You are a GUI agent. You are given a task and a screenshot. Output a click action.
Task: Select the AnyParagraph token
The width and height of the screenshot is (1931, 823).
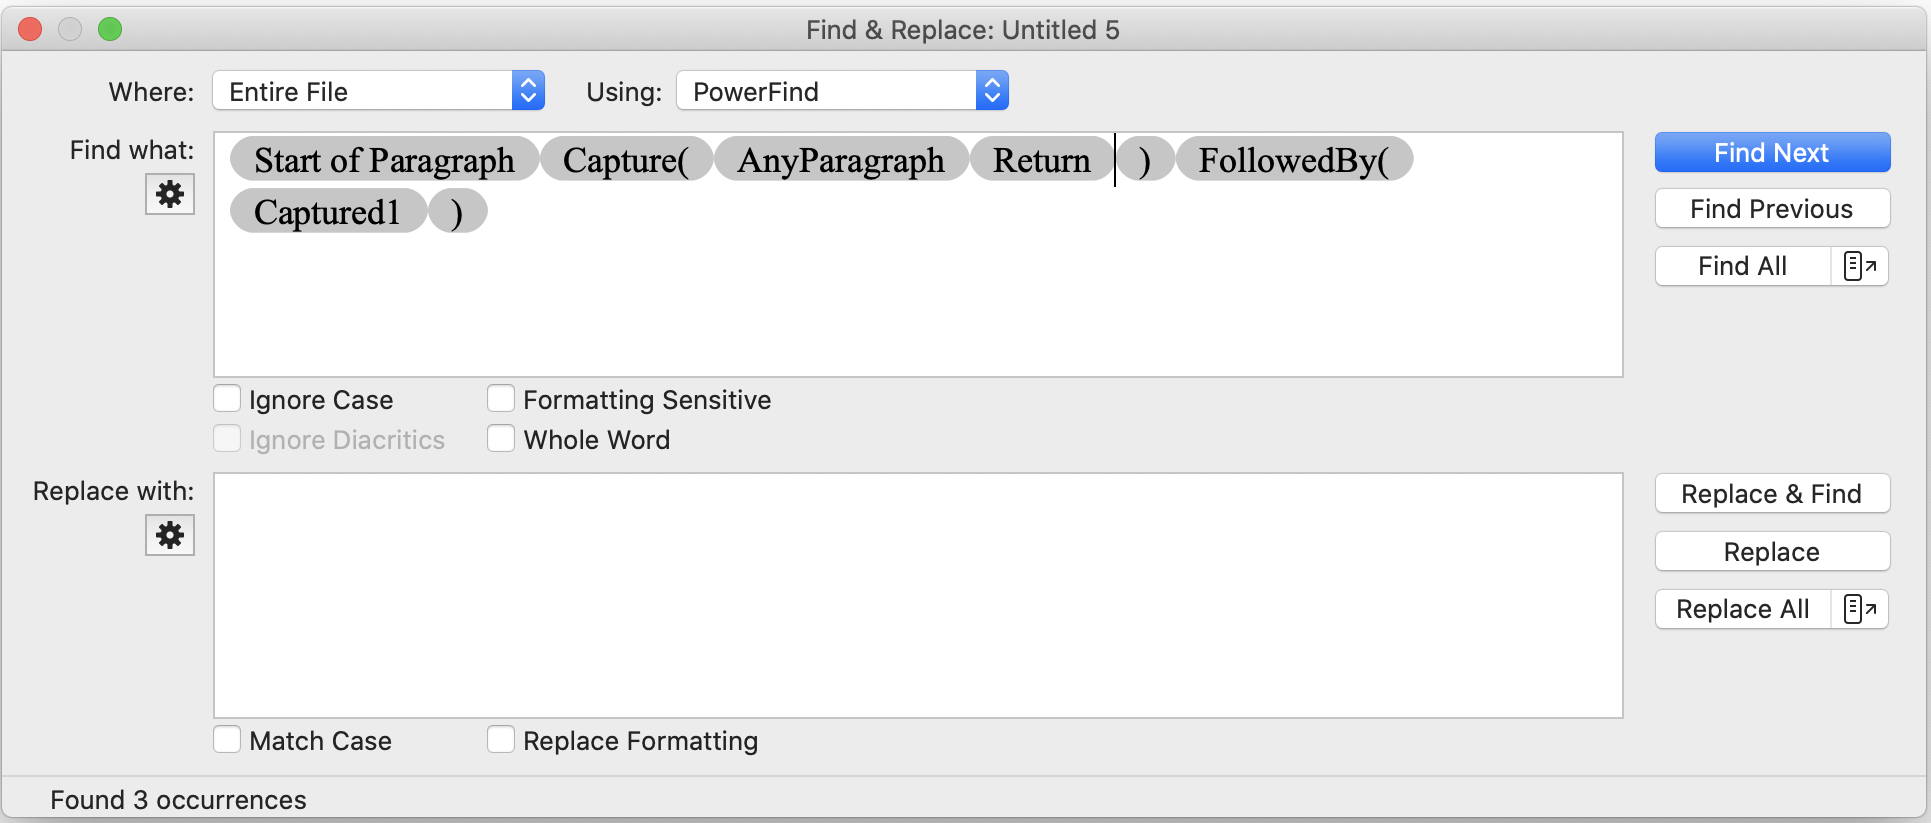coord(840,159)
